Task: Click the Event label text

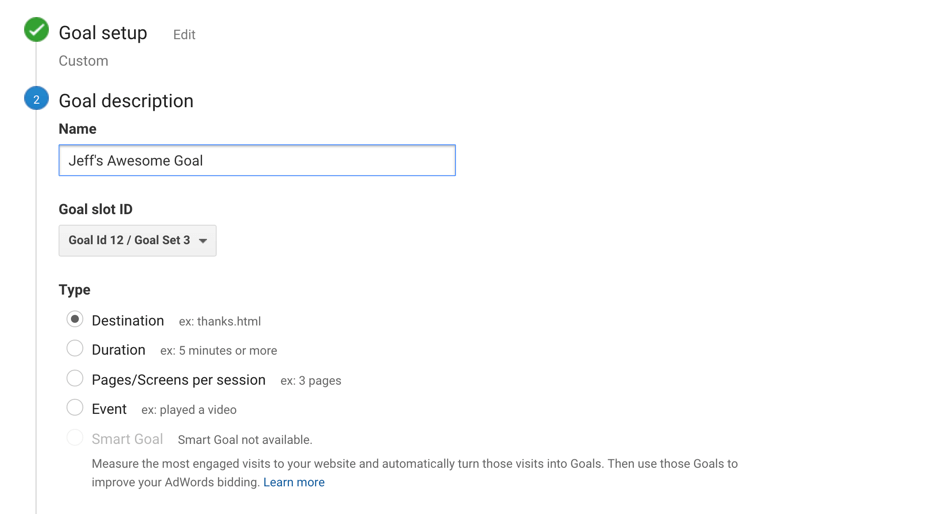Action: coord(109,409)
